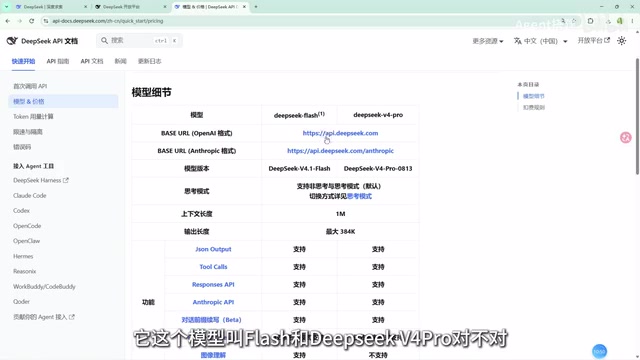This screenshot has height=360, width=640.
Task: Open the 开放平台 external link
Action: pos(593,40)
